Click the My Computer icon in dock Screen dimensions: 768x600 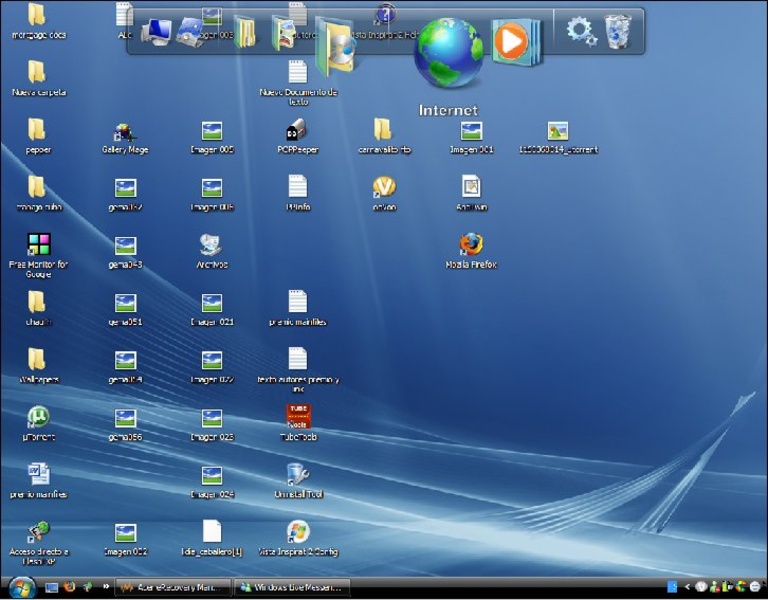coord(155,32)
